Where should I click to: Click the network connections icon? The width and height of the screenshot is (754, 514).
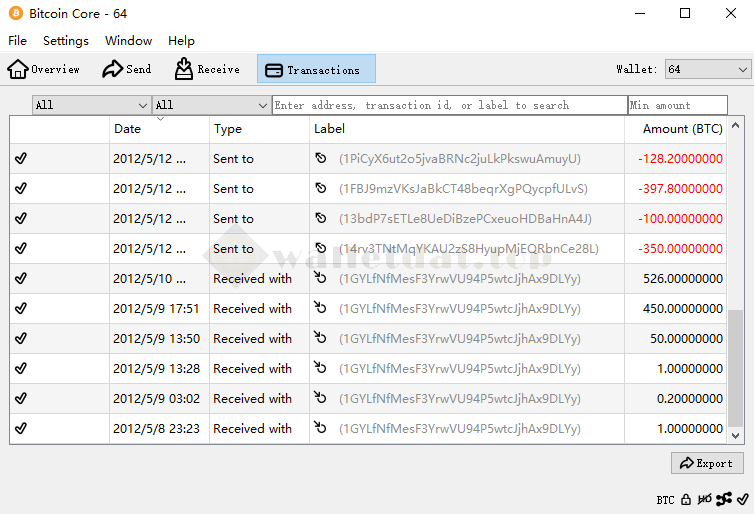(724, 499)
